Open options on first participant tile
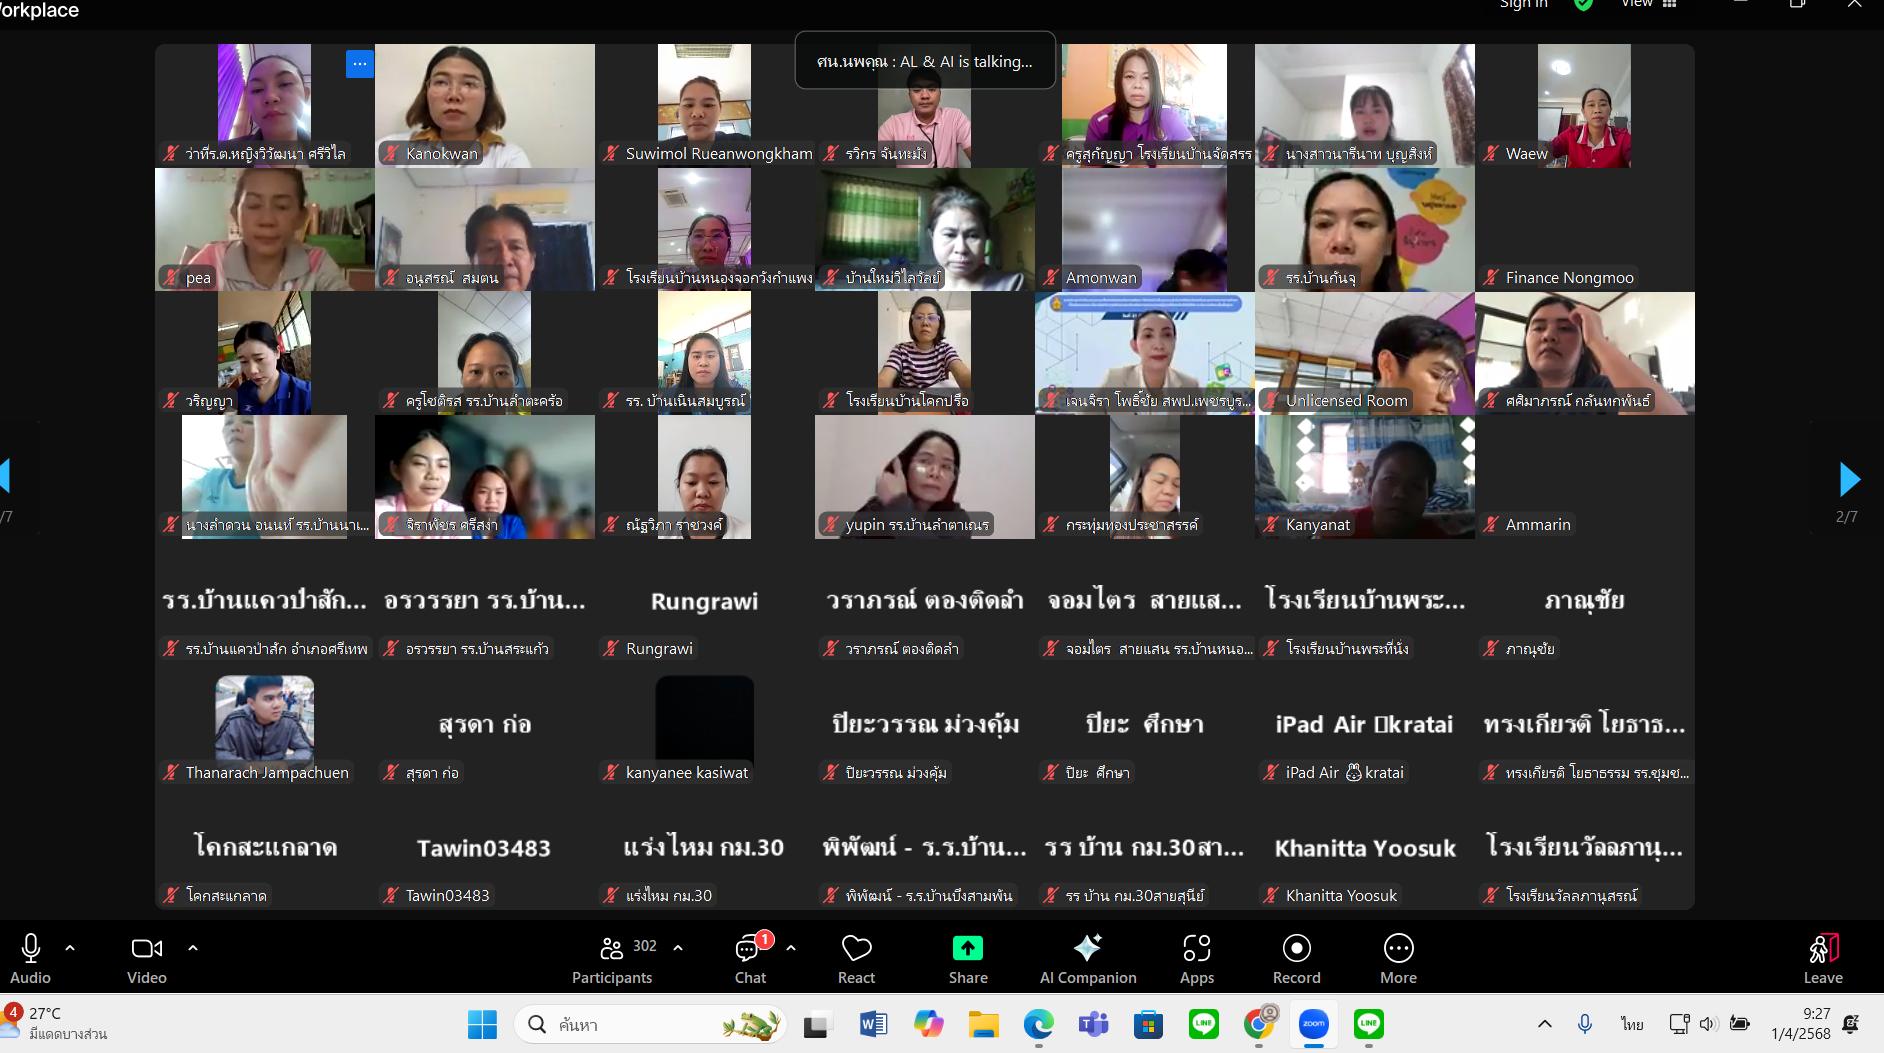Image resolution: width=1884 pixels, height=1053 pixels. [359, 63]
